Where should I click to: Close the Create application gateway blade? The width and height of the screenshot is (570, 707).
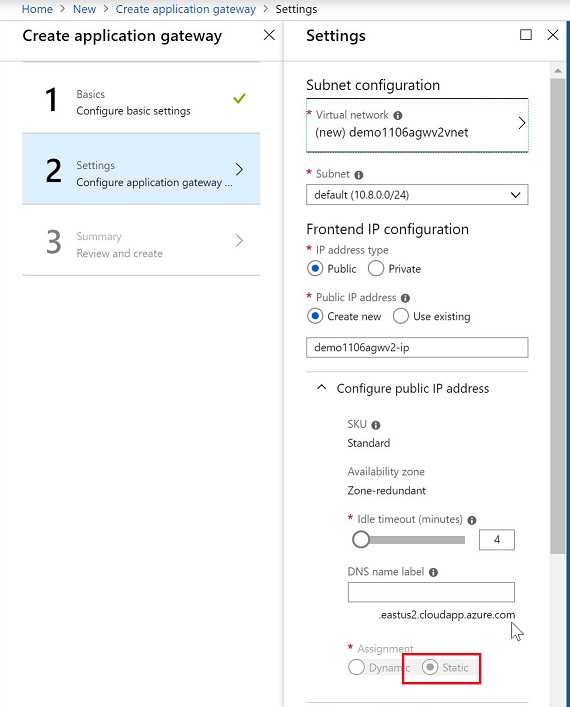(269, 35)
